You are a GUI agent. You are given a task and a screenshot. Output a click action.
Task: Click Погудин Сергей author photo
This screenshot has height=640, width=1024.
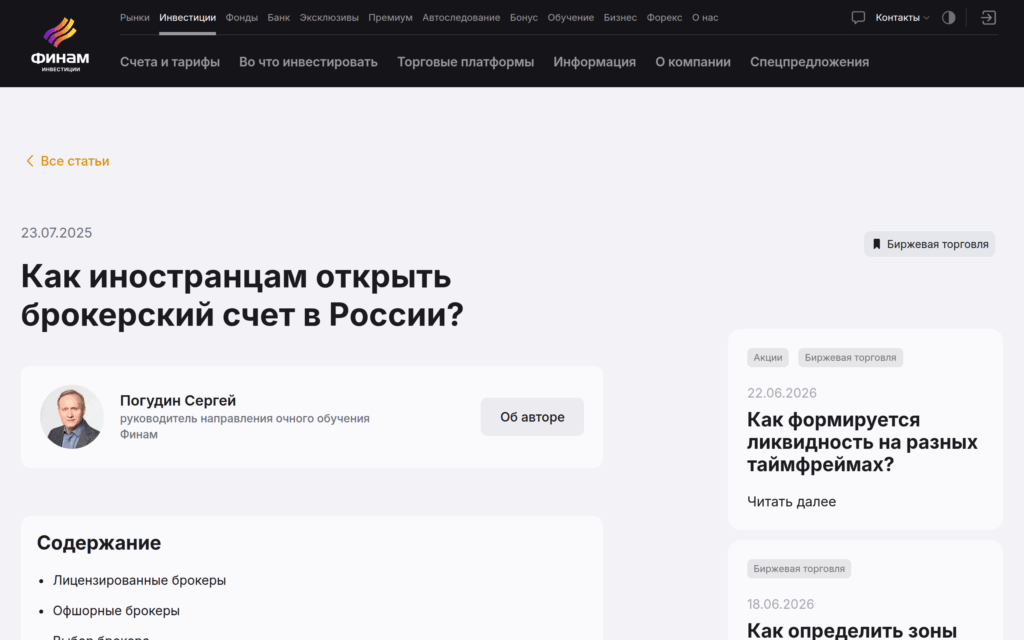(72, 417)
